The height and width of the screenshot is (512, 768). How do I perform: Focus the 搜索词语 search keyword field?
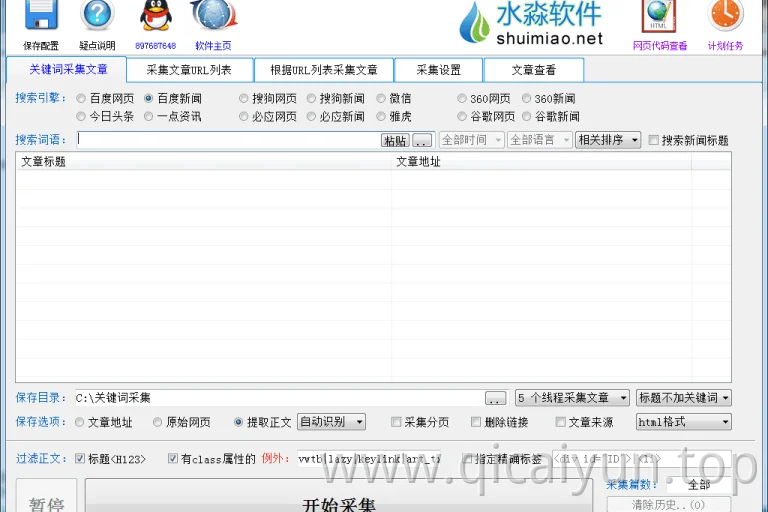(229, 140)
